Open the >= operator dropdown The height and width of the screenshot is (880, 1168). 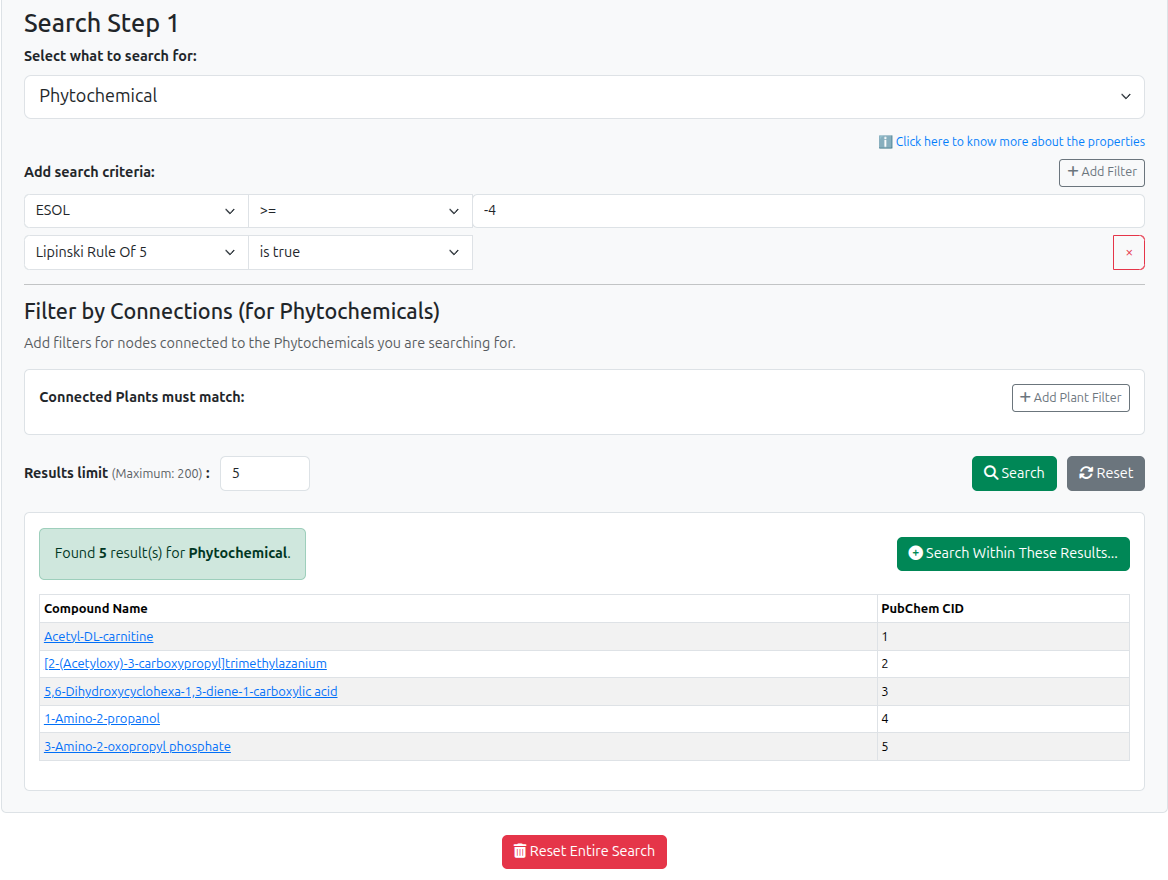click(x=360, y=210)
